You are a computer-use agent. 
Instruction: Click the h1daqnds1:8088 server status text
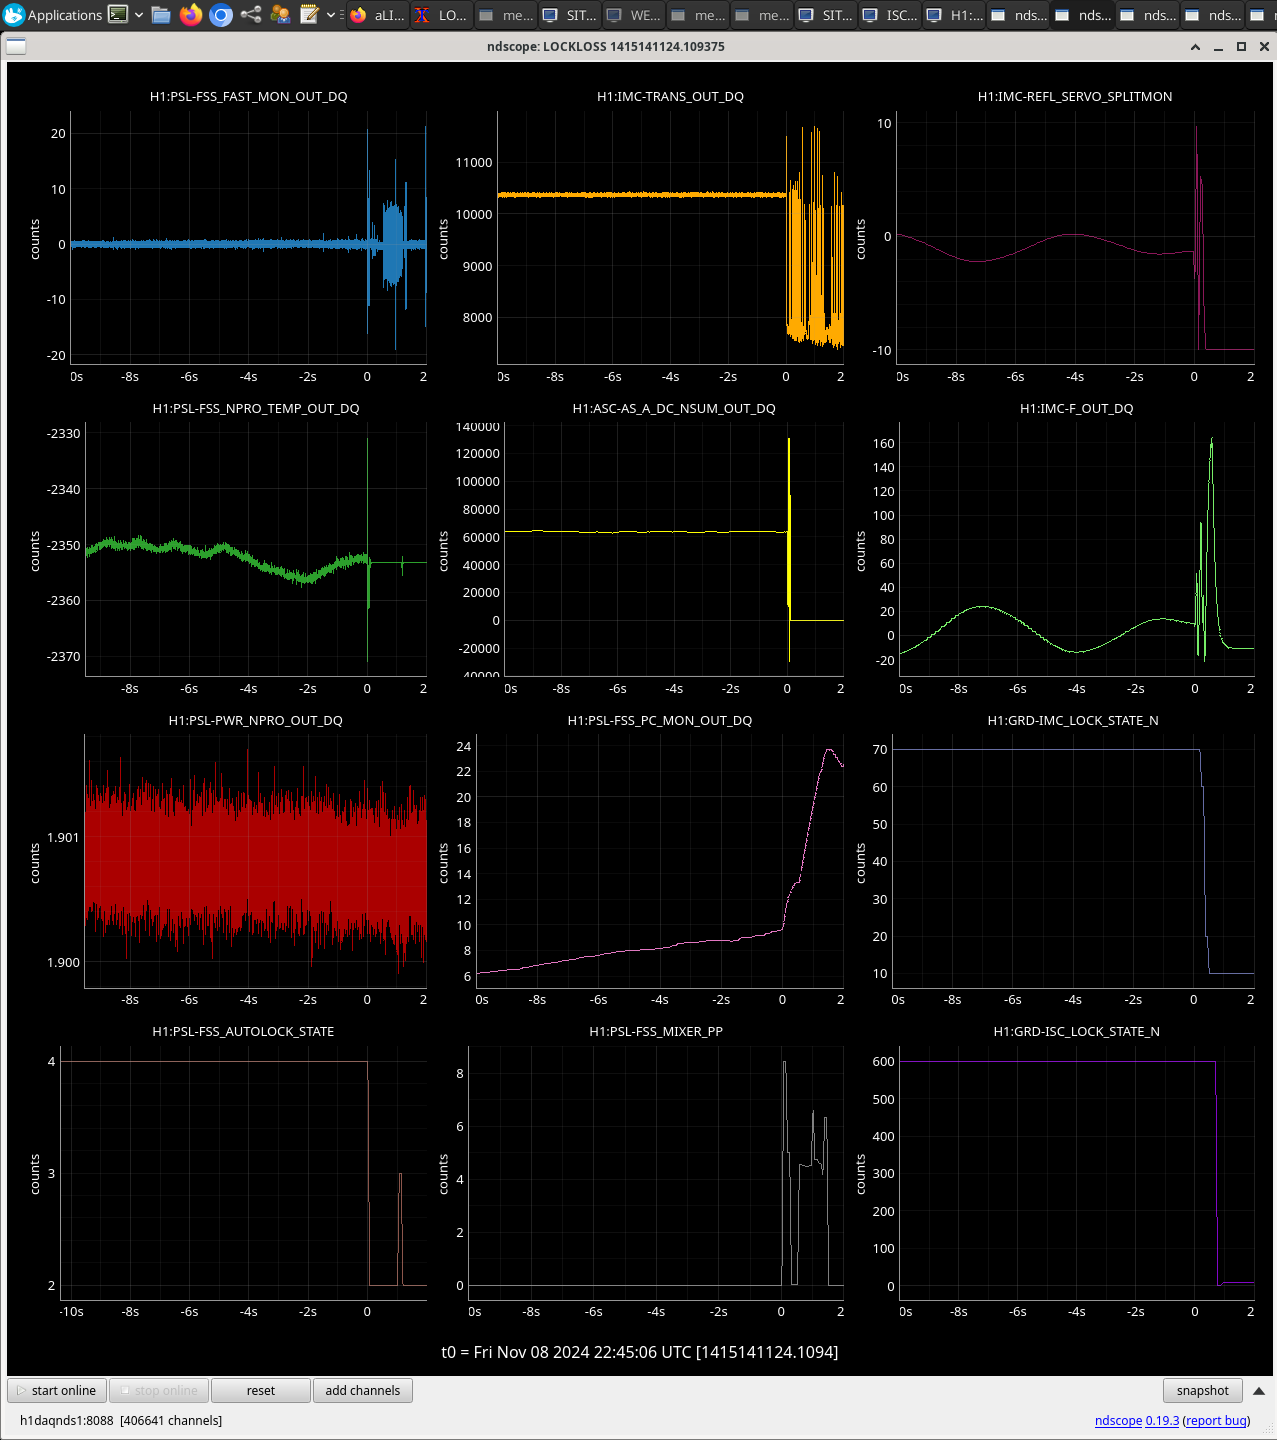pyautogui.click(x=121, y=1420)
